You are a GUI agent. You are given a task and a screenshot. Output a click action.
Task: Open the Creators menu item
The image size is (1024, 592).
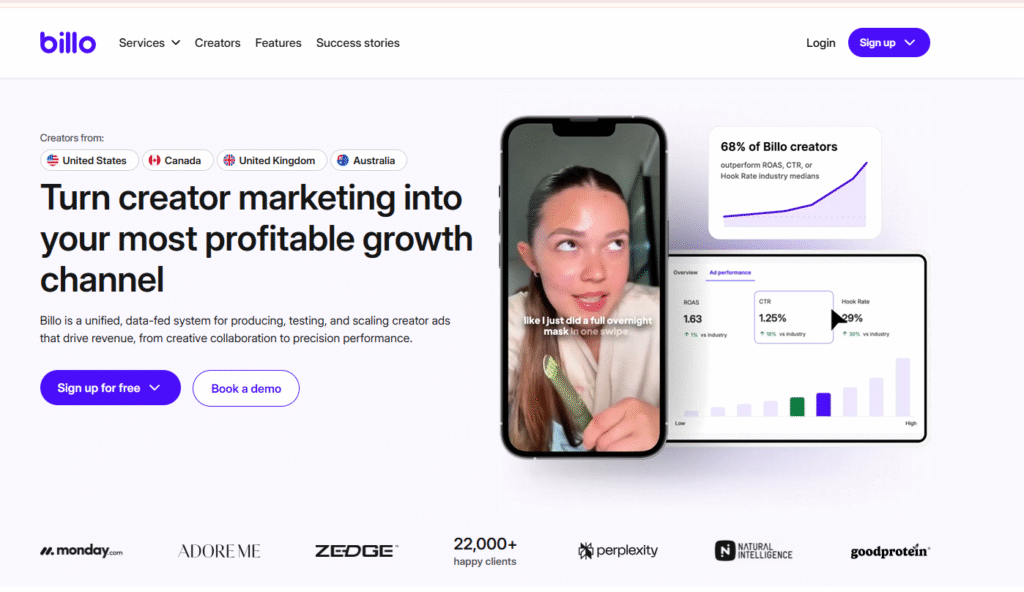tap(217, 42)
